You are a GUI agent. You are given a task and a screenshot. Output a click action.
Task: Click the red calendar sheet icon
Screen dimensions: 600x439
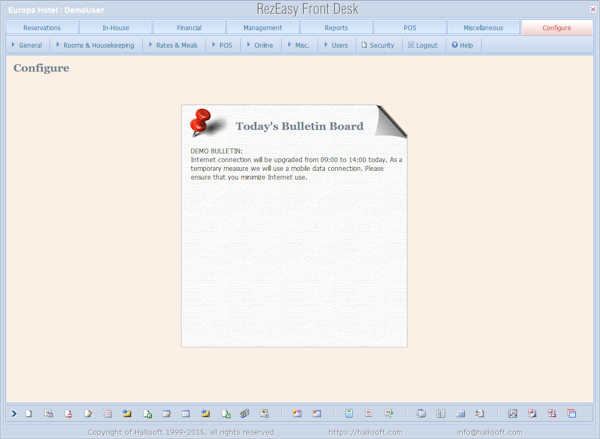[x=108, y=414]
